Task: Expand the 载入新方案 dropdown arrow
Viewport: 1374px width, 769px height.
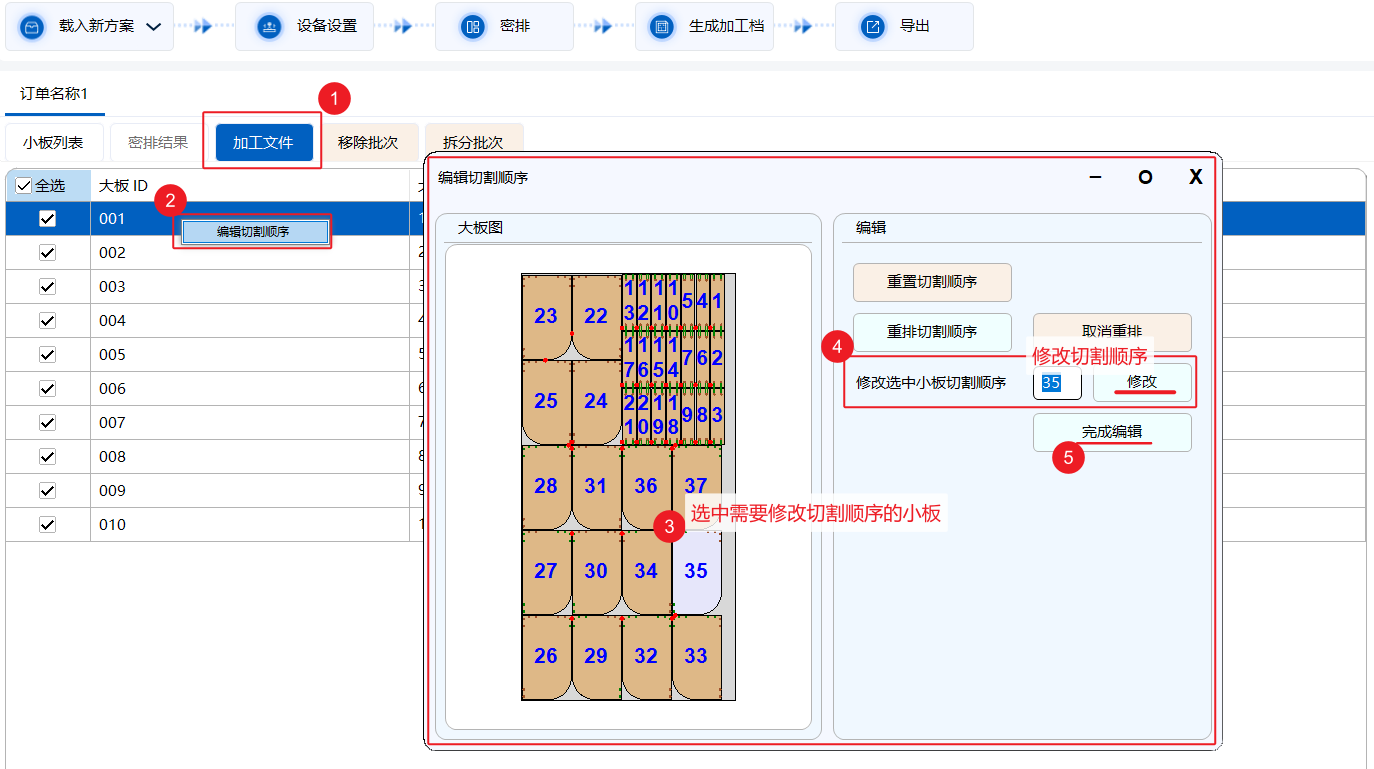Action: pos(153,27)
